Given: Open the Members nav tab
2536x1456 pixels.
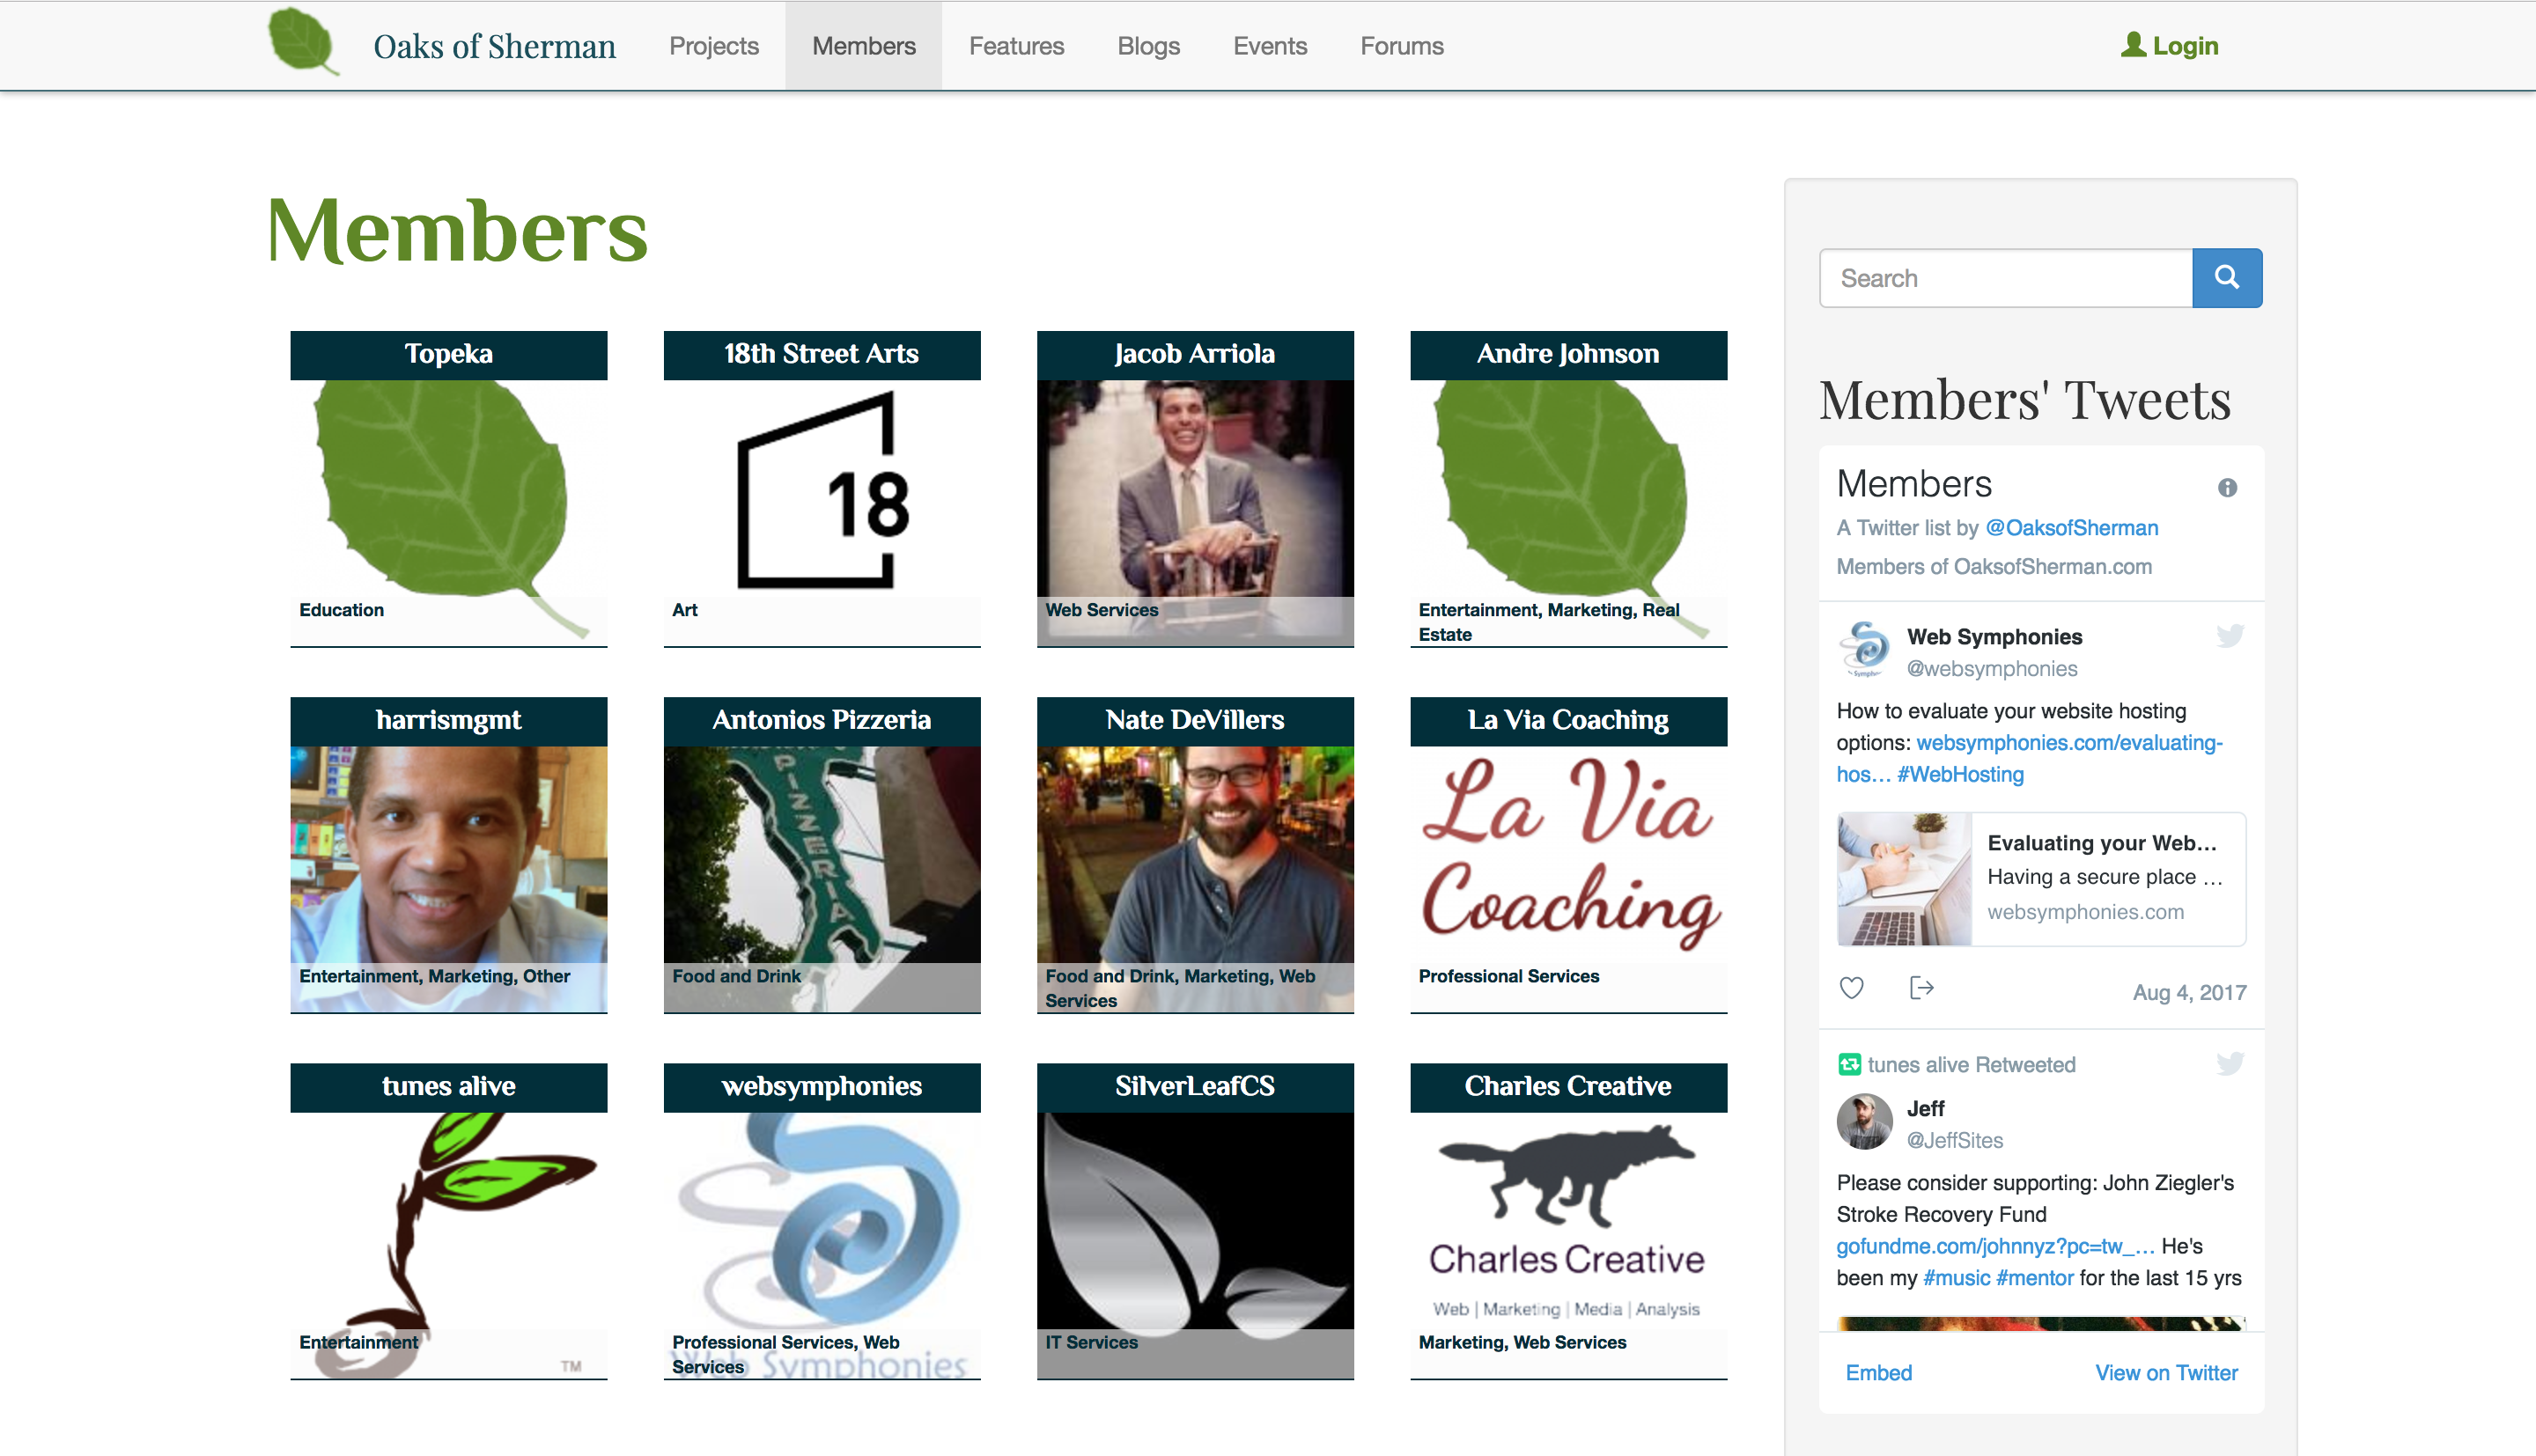Looking at the screenshot, I should point(864,46).
